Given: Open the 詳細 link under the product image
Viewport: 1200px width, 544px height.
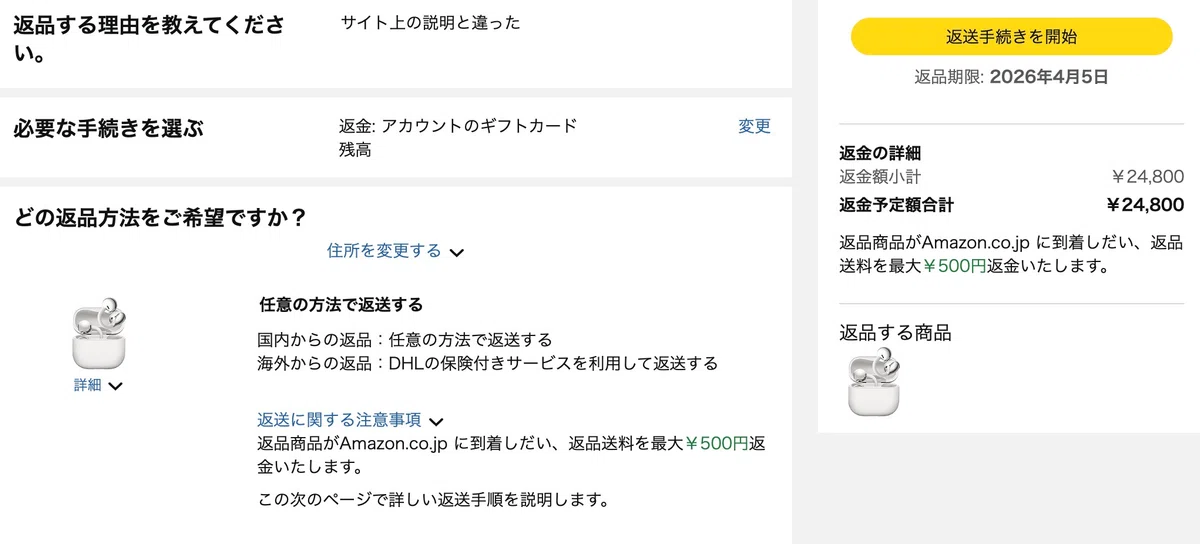Looking at the screenshot, I should (x=88, y=385).
